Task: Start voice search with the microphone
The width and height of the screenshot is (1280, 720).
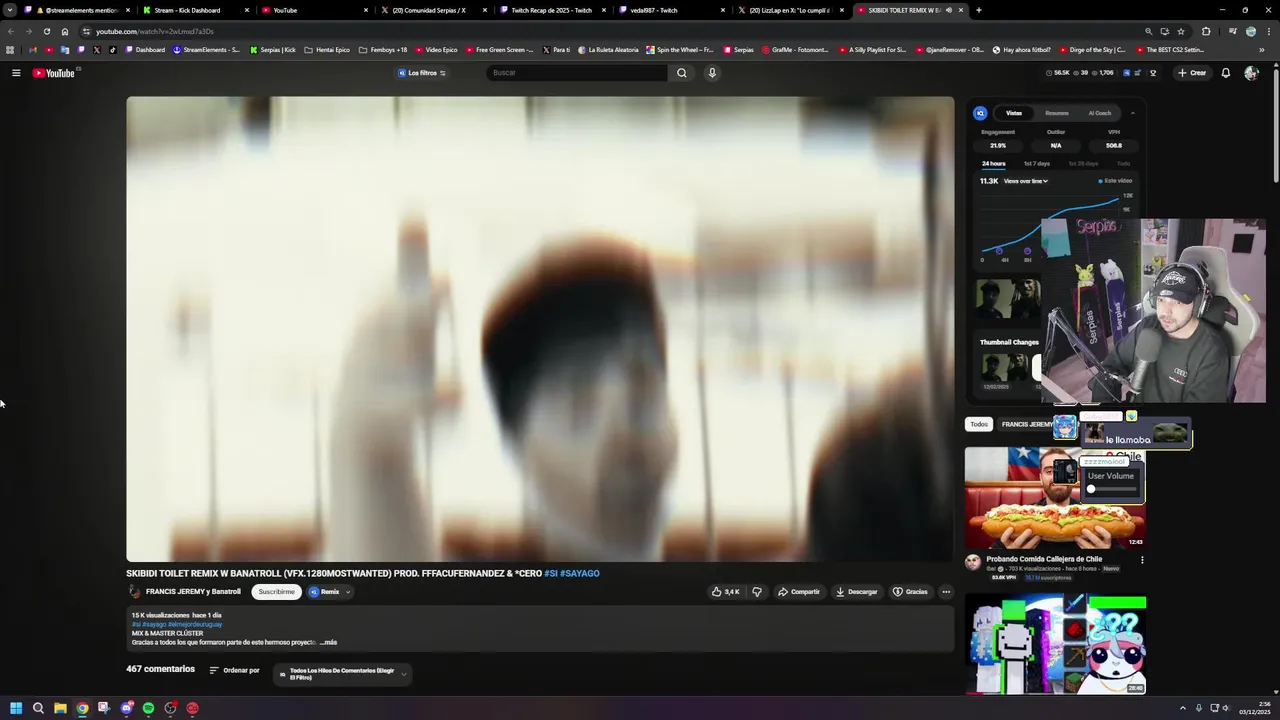Action: pos(712,73)
